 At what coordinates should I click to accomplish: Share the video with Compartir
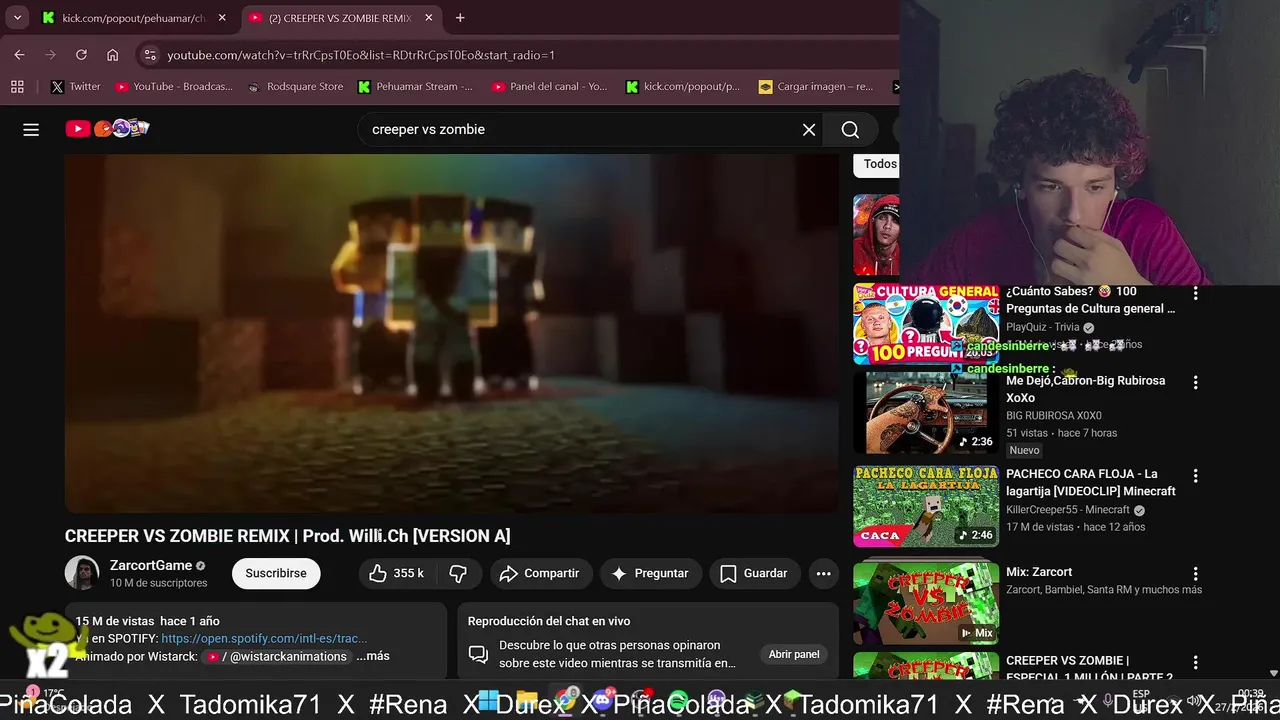click(541, 573)
